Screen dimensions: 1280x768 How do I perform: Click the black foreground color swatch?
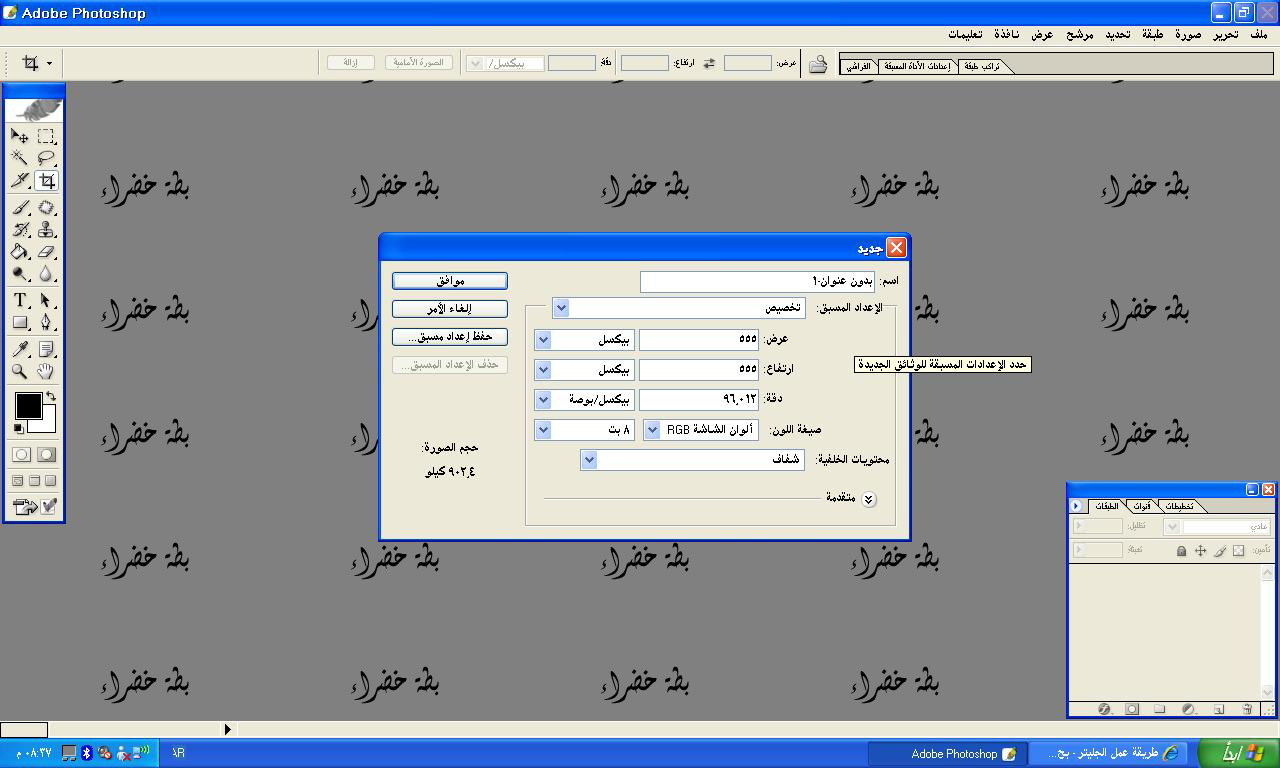pos(28,405)
